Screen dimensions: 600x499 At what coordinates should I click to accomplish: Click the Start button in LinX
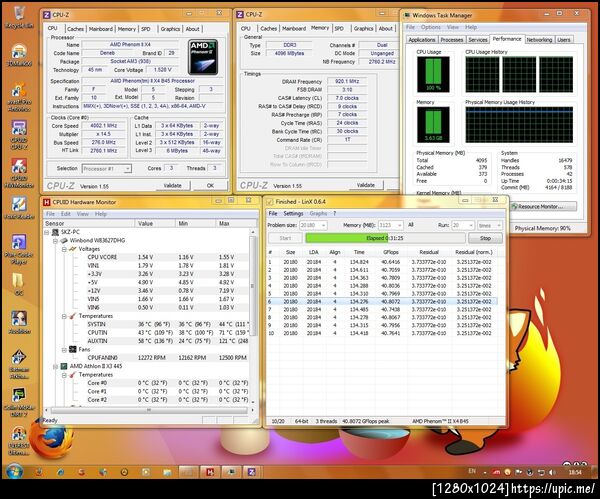[x=285, y=238]
